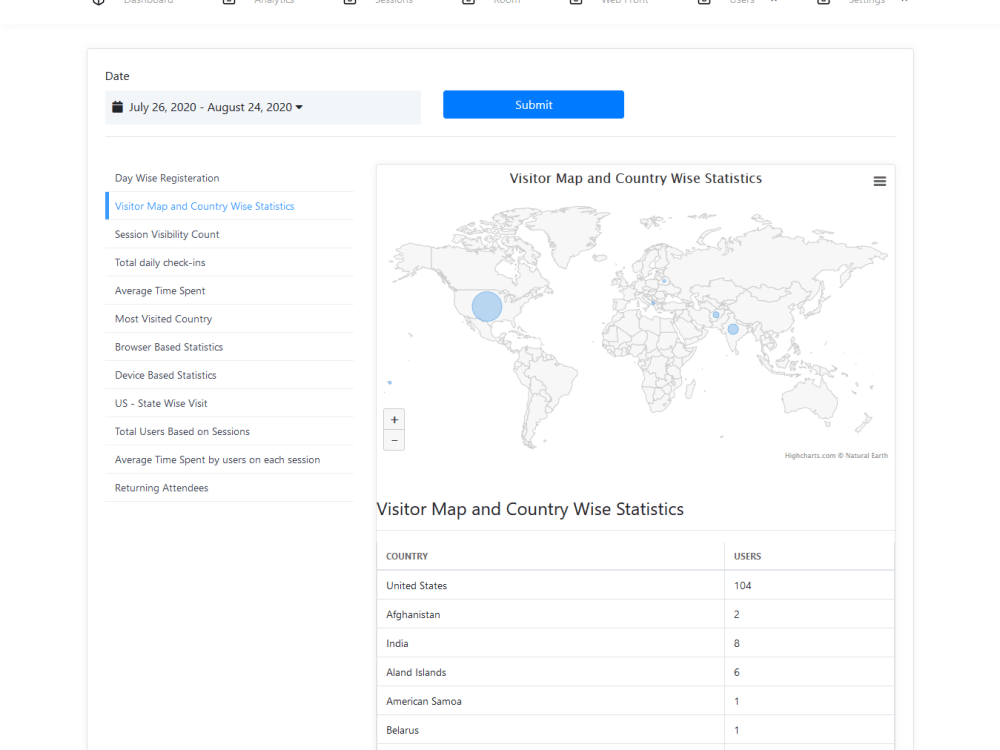Screen dimensions: 1000x750
Task: Click the user count 6 for Aland Islands
Action: 737,672
